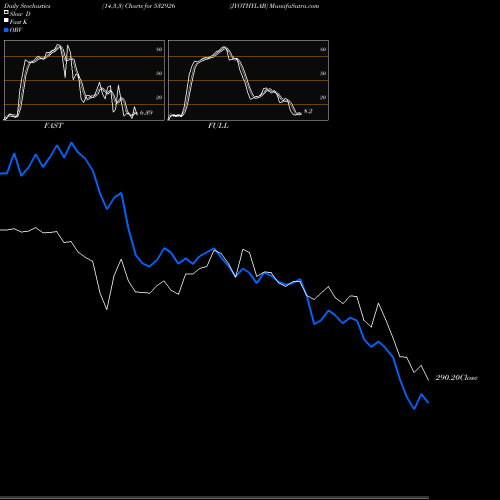The image size is (500, 500).
Task: Click the 'Fast K' legend label
Action: pyautogui.click(x=19, y=22)
